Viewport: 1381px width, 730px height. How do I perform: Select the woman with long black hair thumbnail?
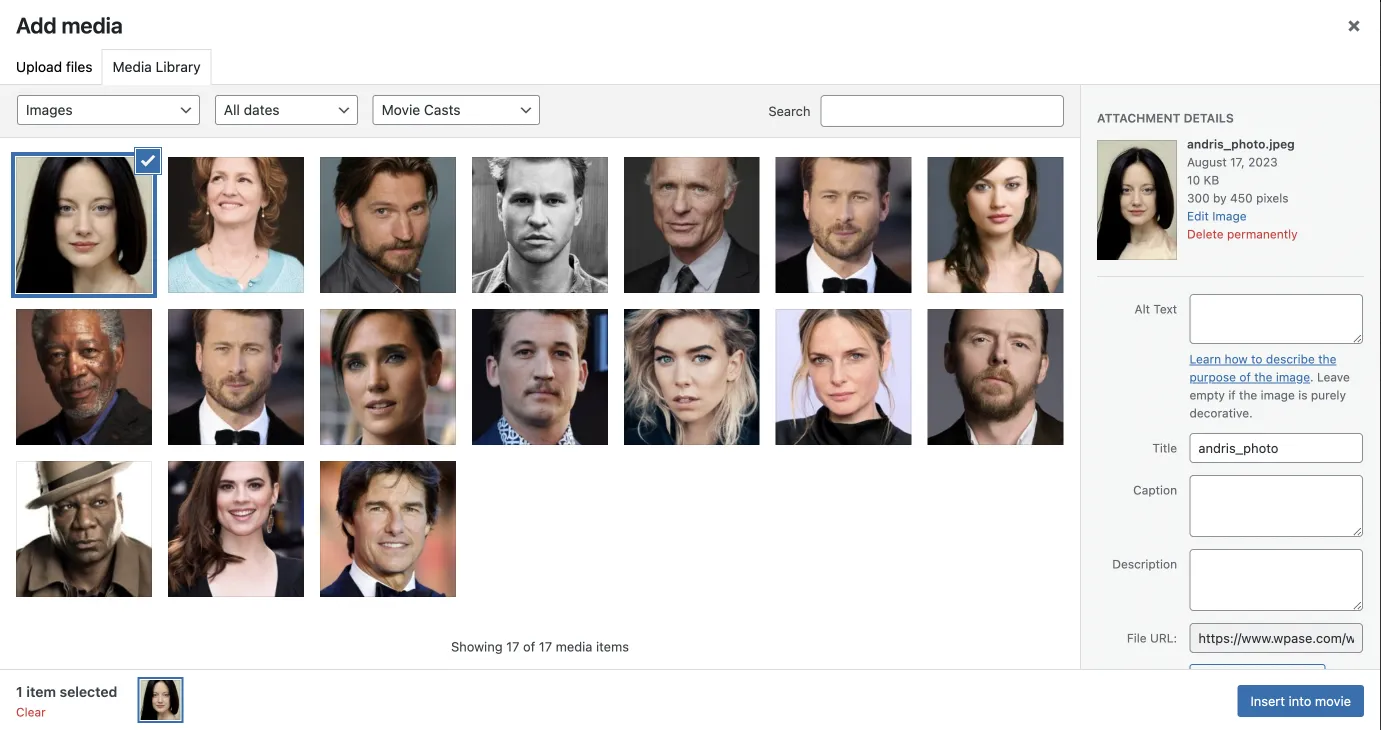point(84,225)
